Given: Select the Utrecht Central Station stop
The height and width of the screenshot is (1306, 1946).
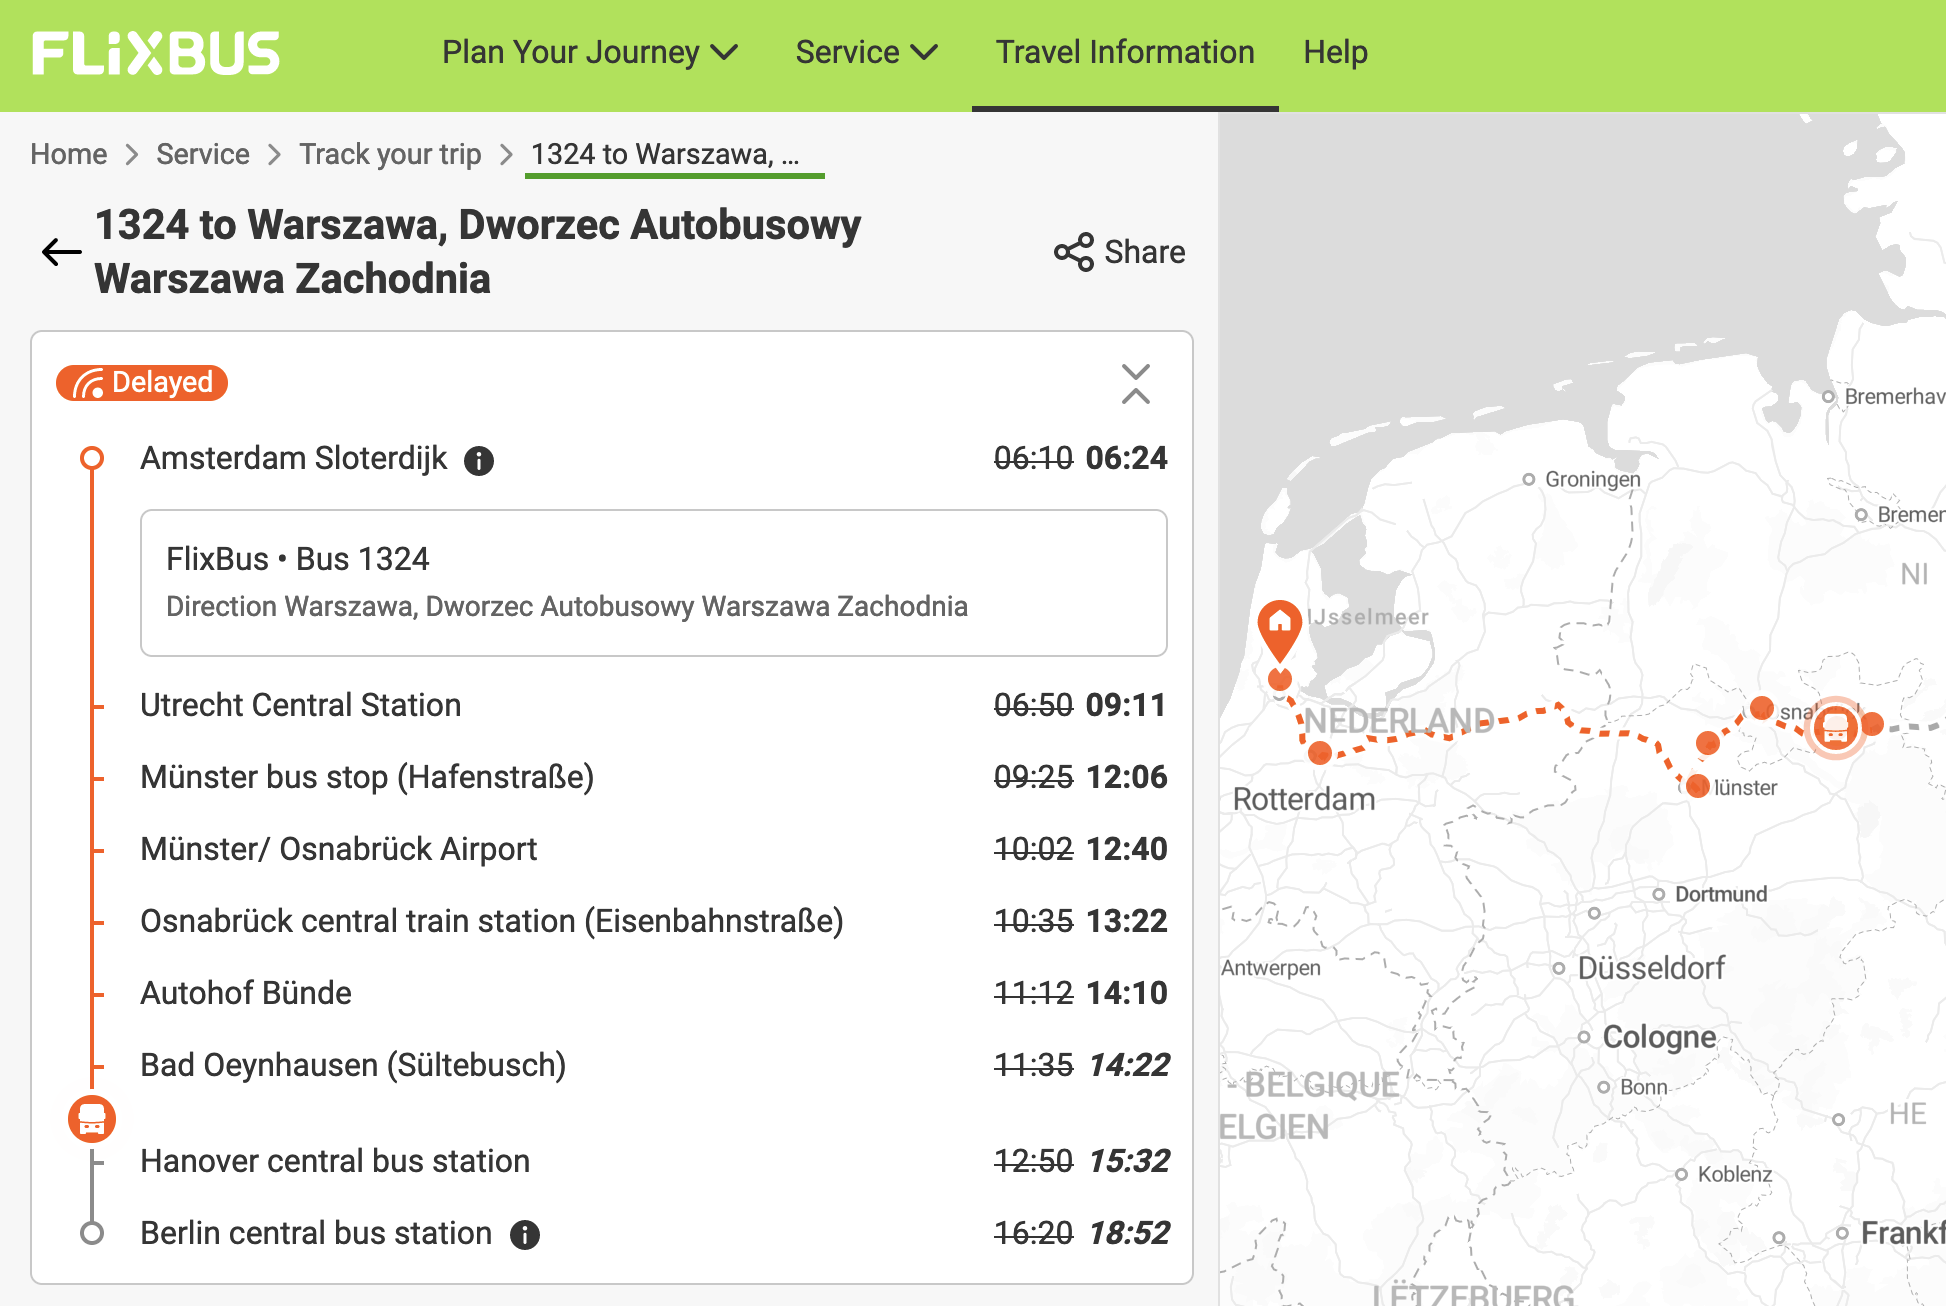Looking at the screenshot, I should coord(300,705).
